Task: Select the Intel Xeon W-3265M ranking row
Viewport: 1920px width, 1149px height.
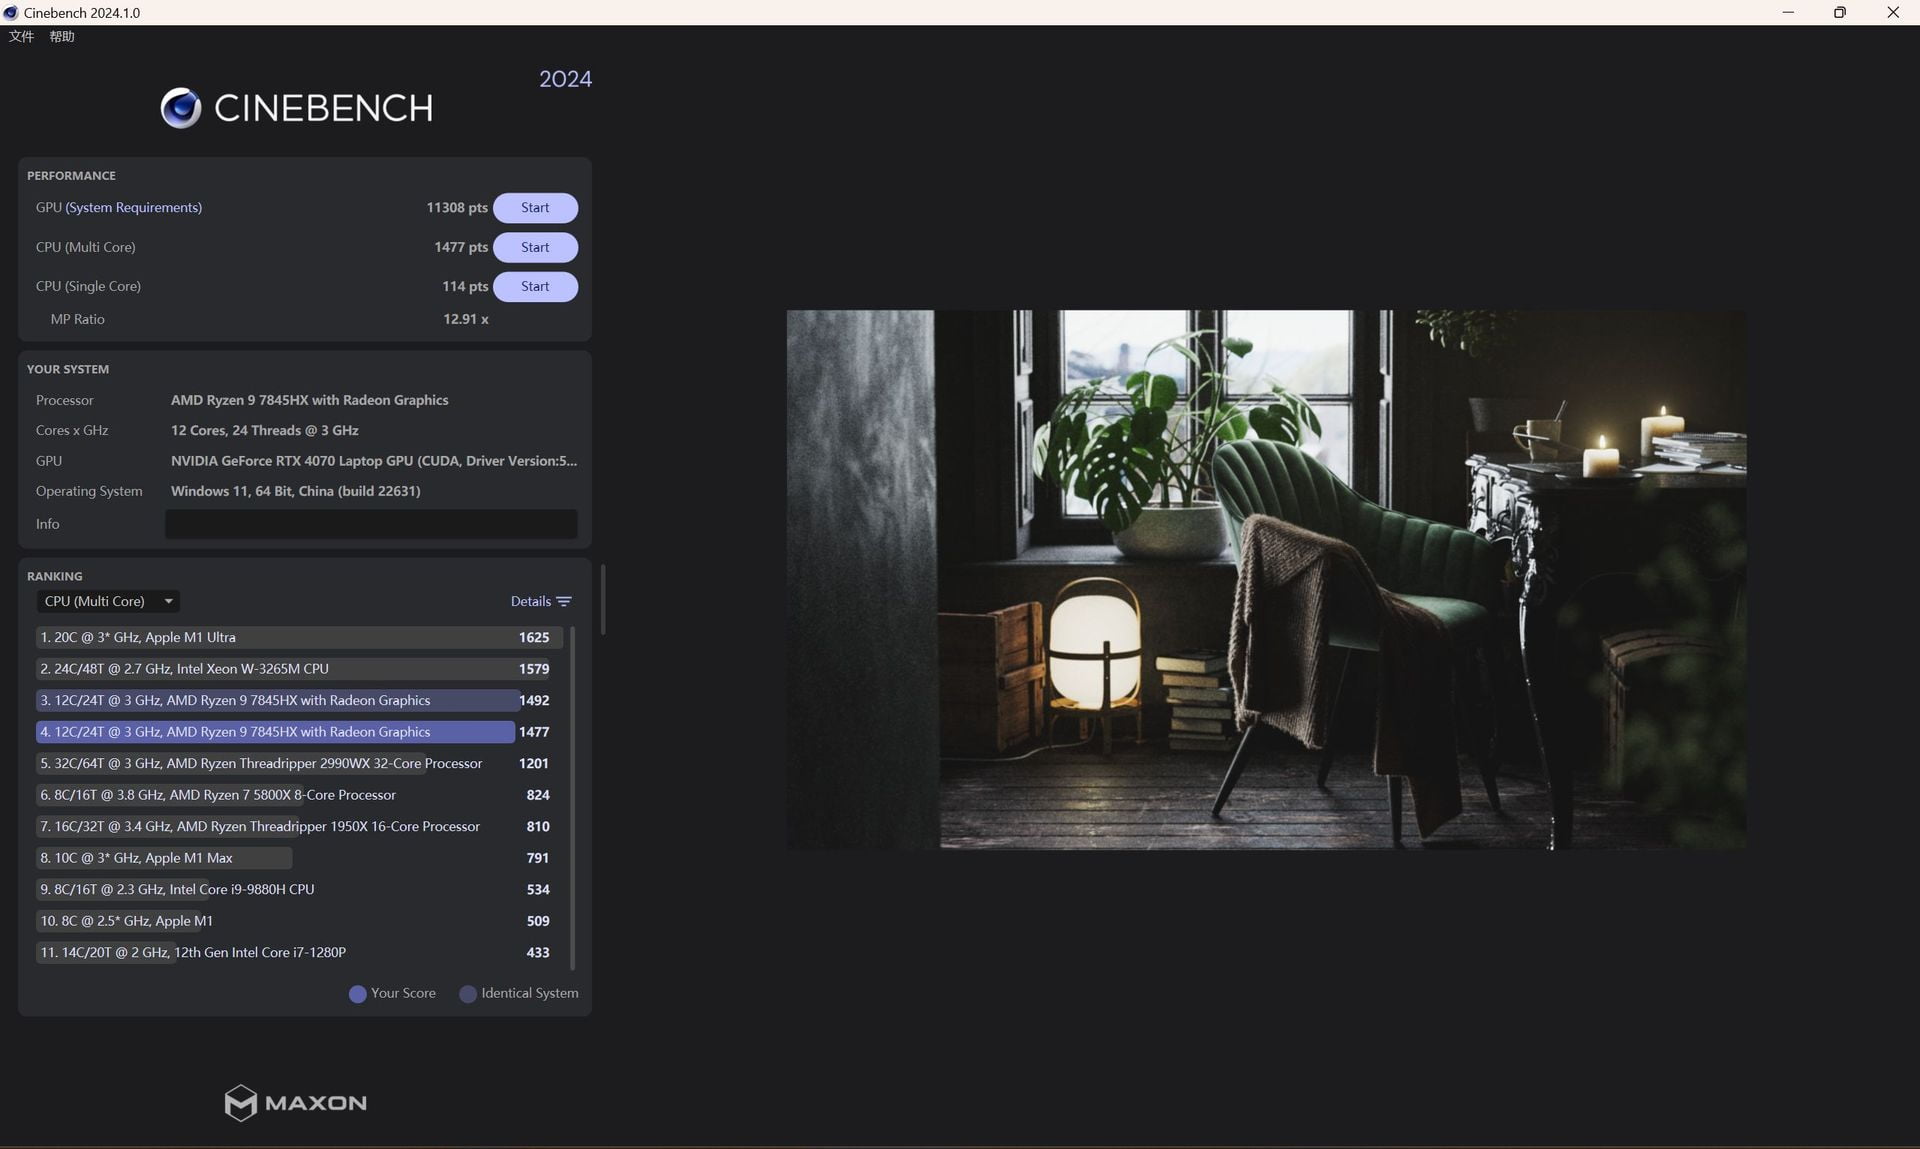Action: click(299, 669)
